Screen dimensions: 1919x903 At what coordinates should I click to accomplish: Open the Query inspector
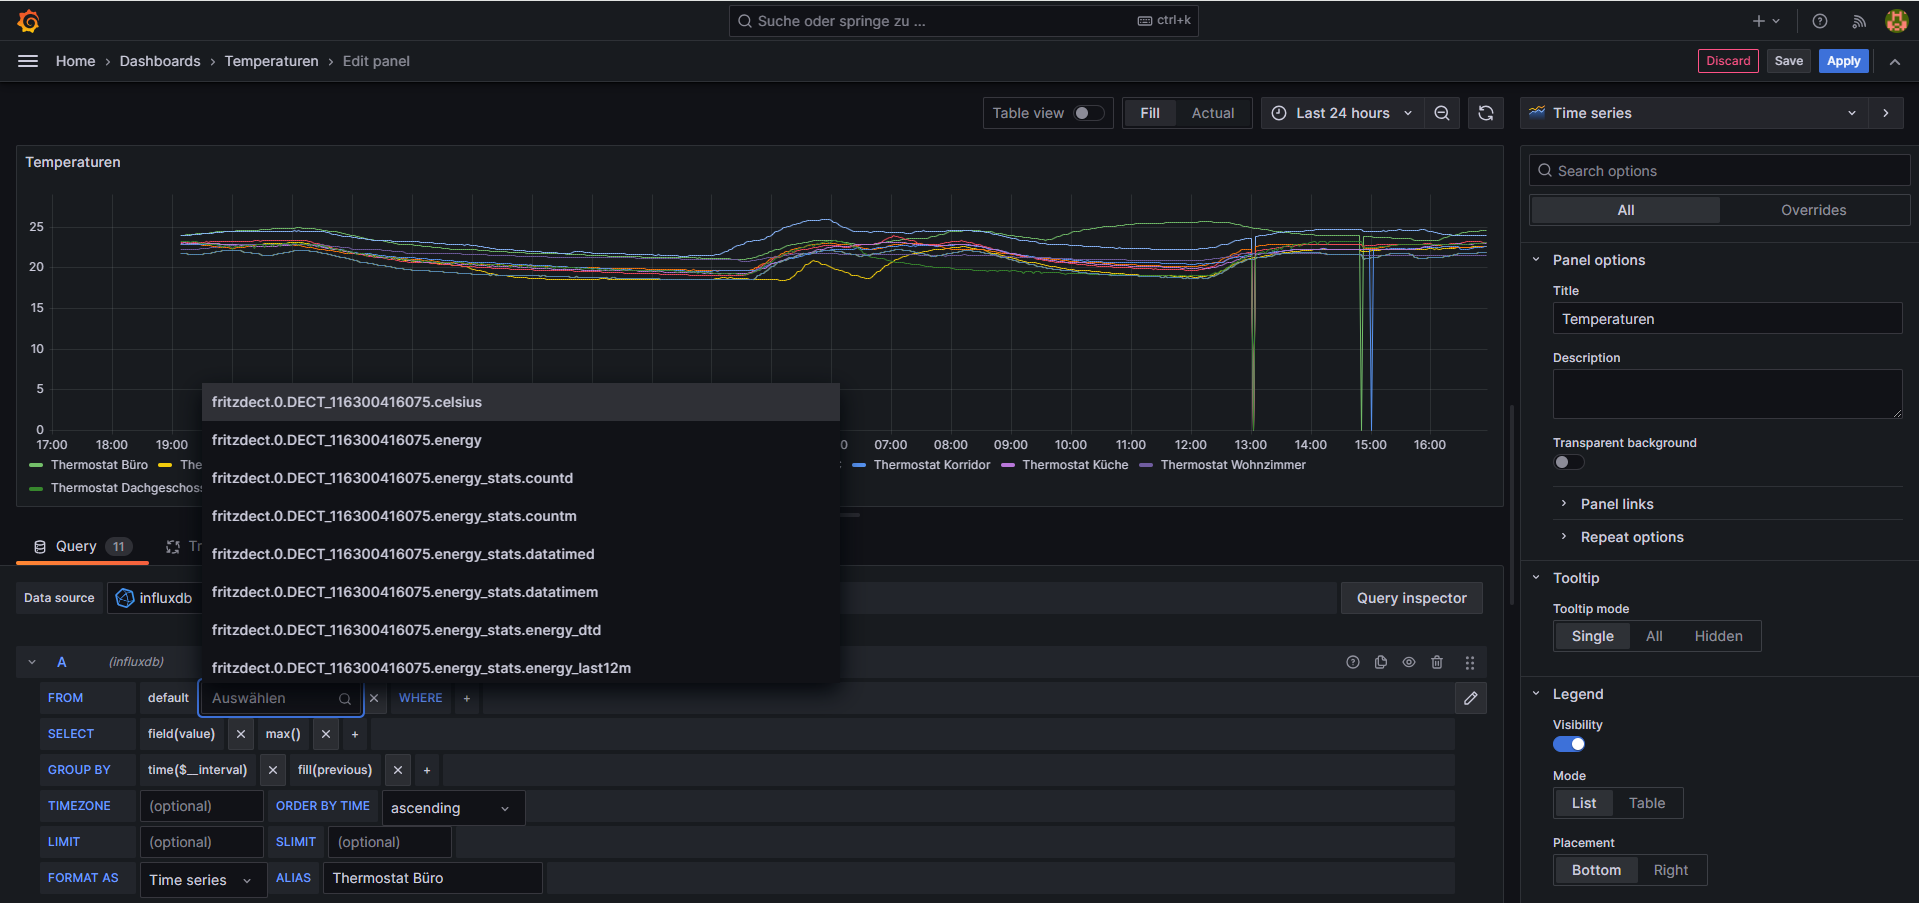[x=1411, y=598]
